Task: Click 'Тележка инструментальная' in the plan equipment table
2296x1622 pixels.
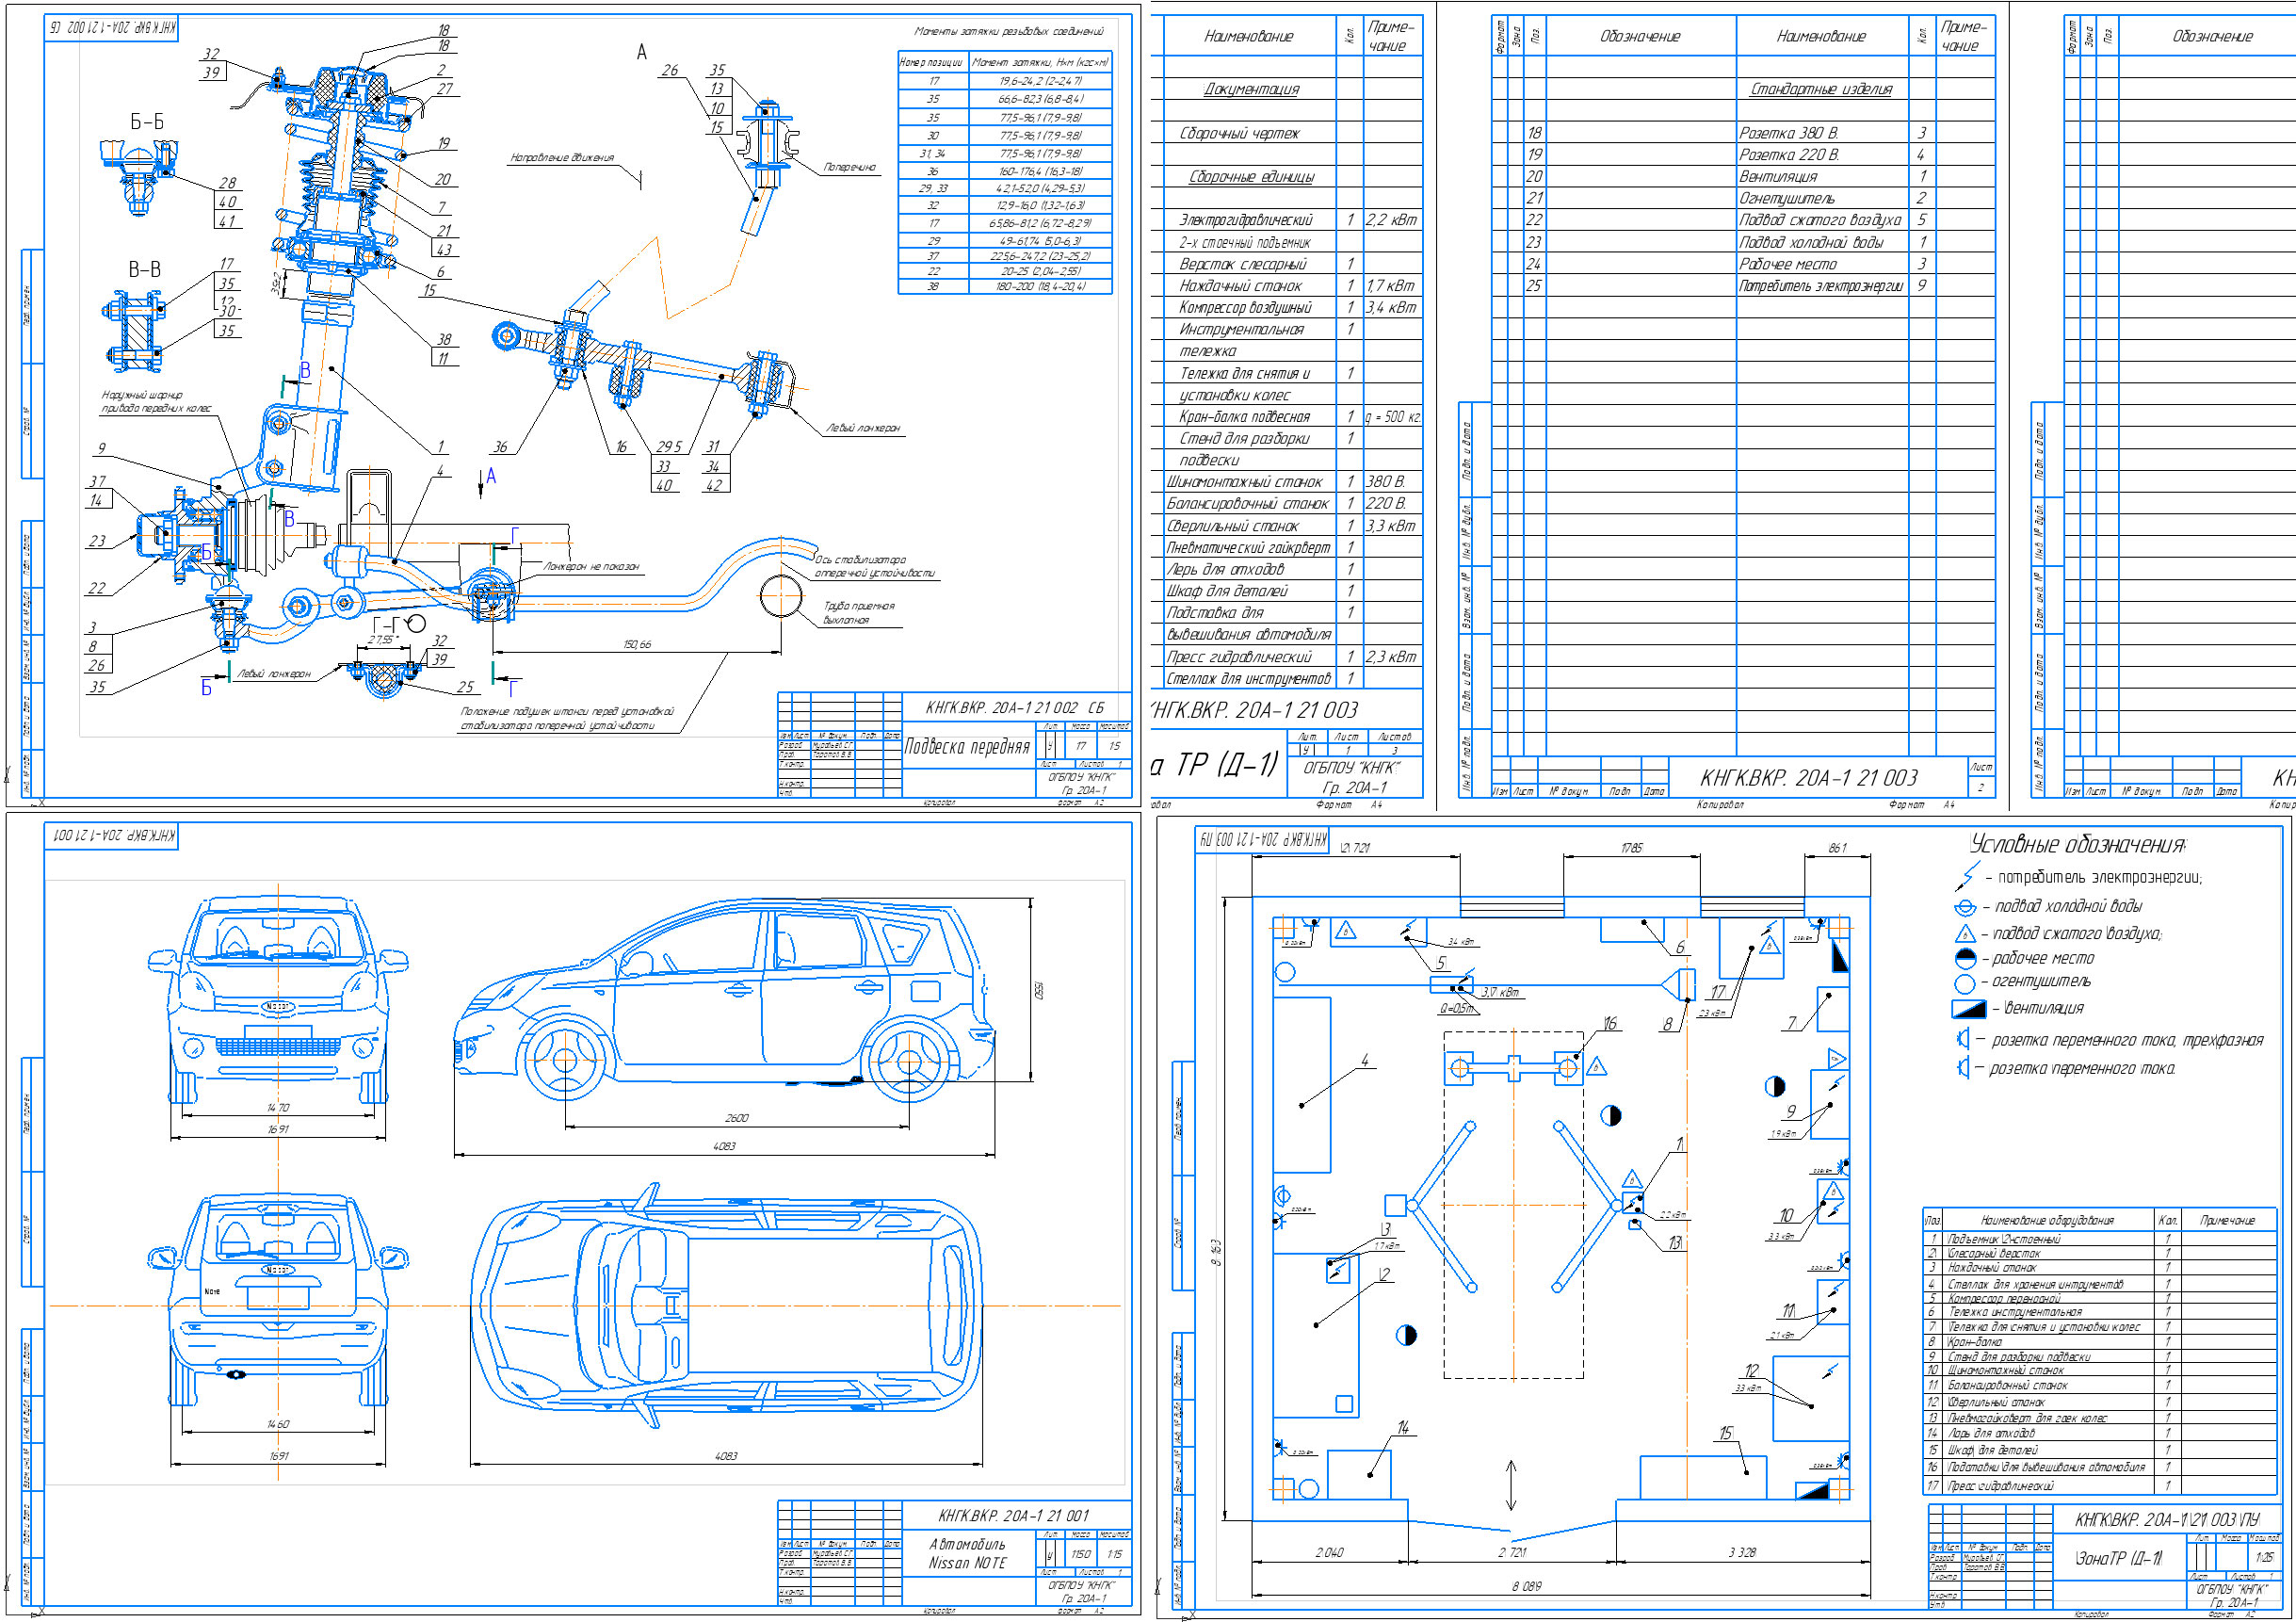Action: 2015,1312
